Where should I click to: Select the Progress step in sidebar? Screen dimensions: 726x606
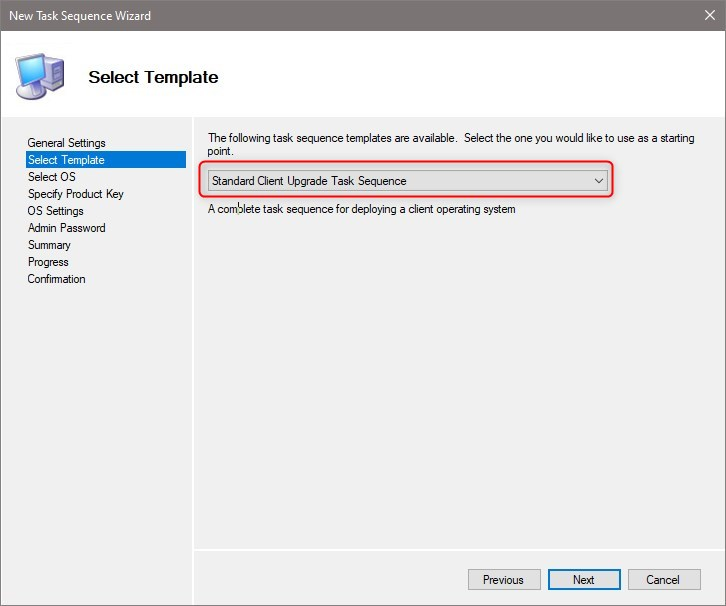point(48,262)
